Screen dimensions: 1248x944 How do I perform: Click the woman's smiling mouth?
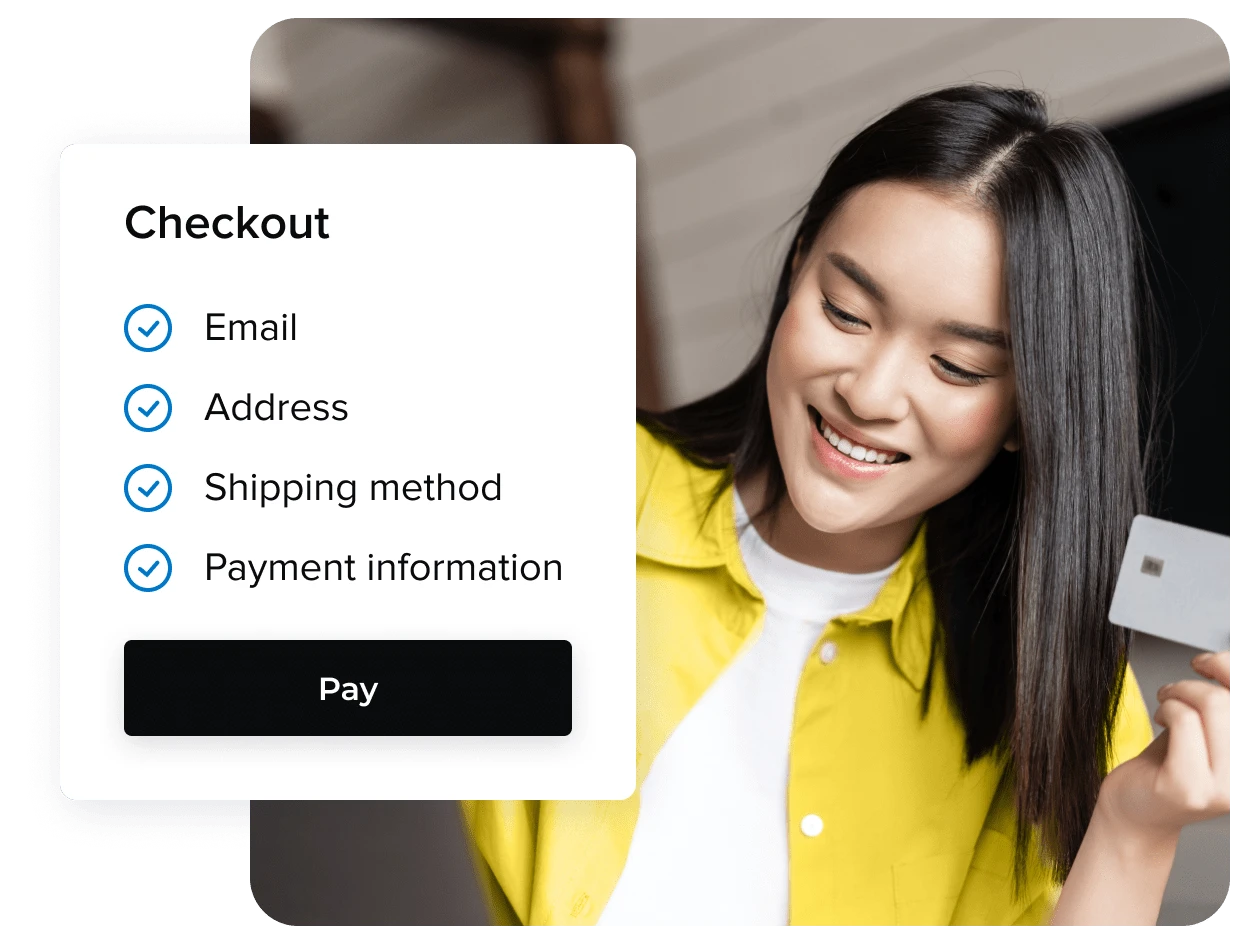856,443
